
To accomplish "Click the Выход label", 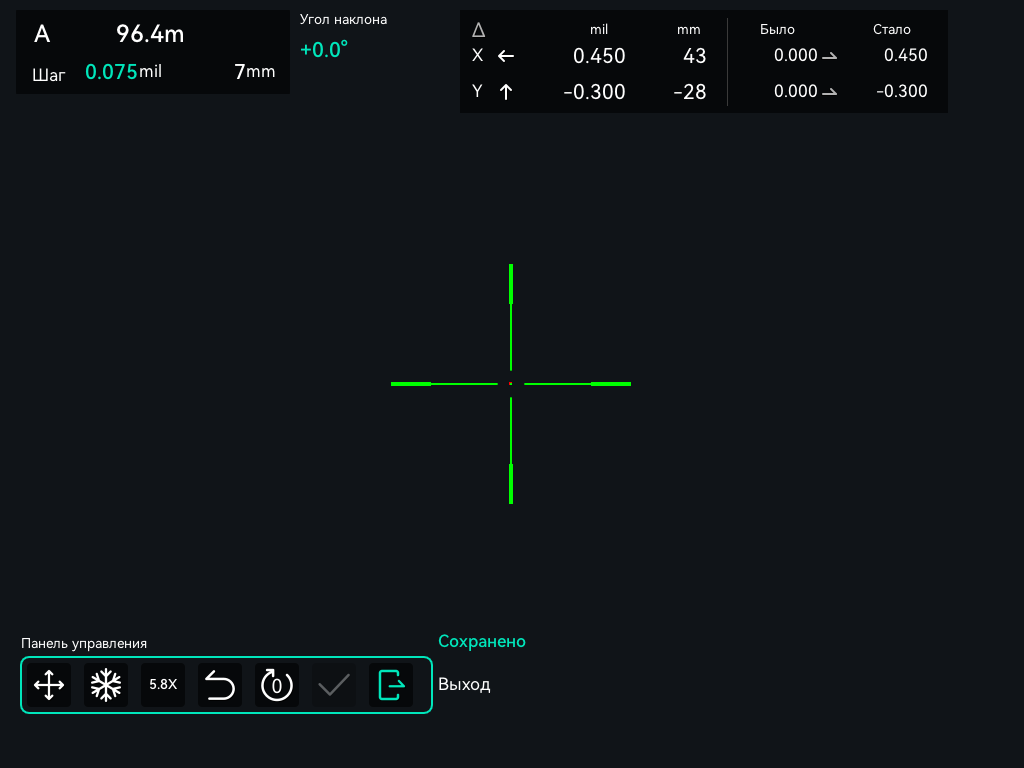I will tap(464, 684).
